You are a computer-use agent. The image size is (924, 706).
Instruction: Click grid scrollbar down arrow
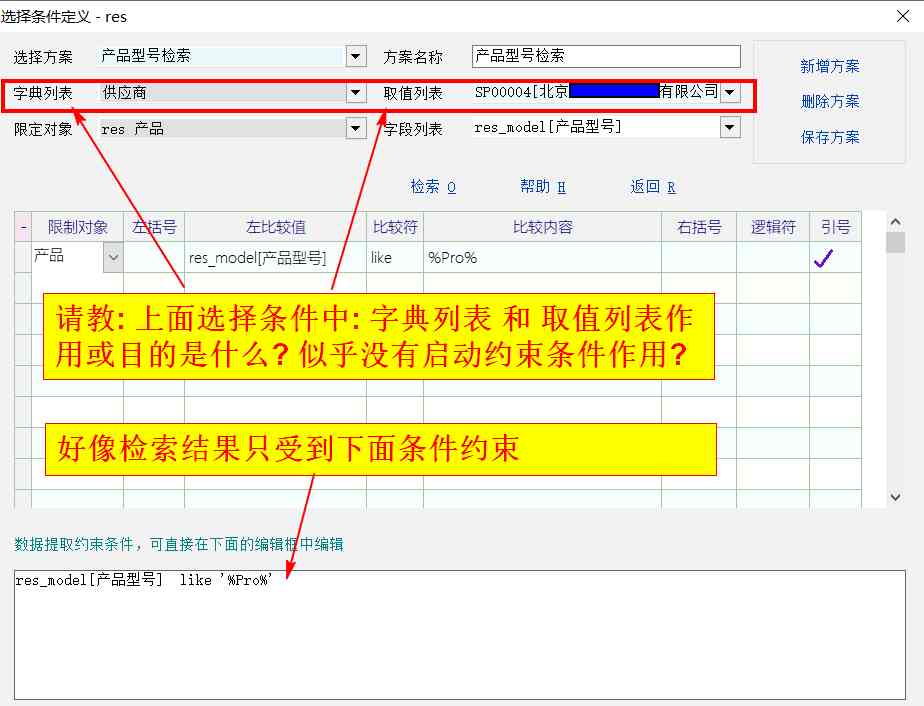pyautogui.click(x=895, y=497)
